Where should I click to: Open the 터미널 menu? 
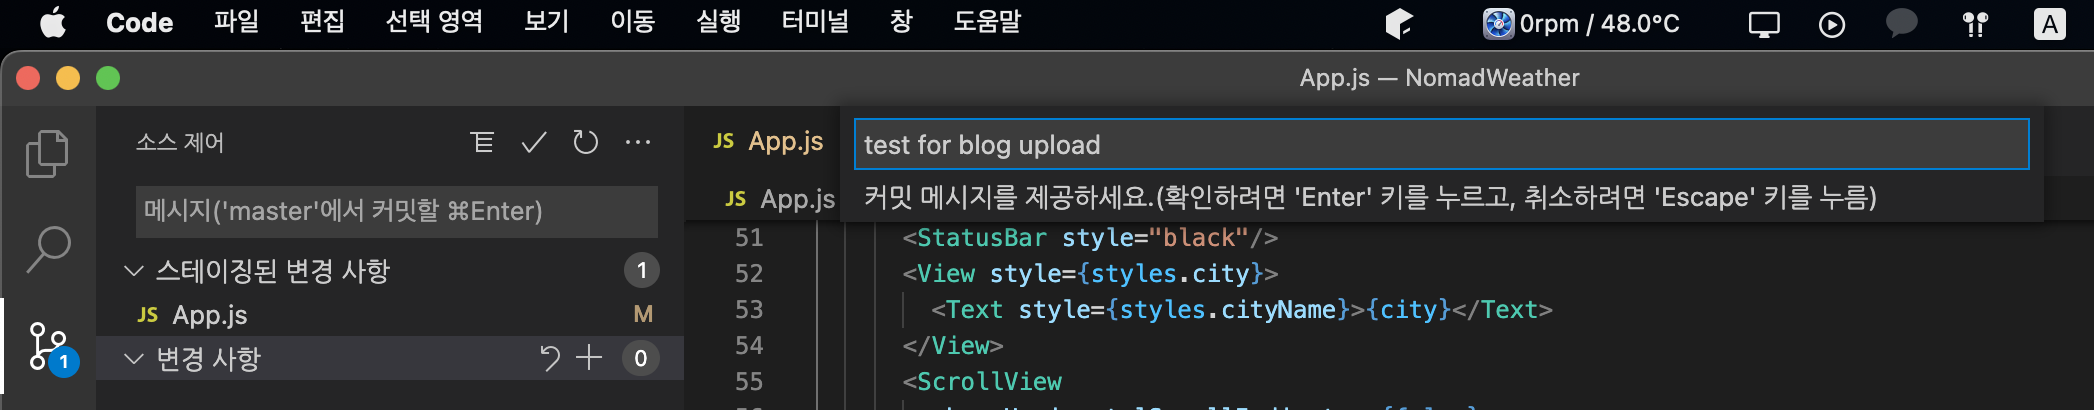click(x=815, y=22)
